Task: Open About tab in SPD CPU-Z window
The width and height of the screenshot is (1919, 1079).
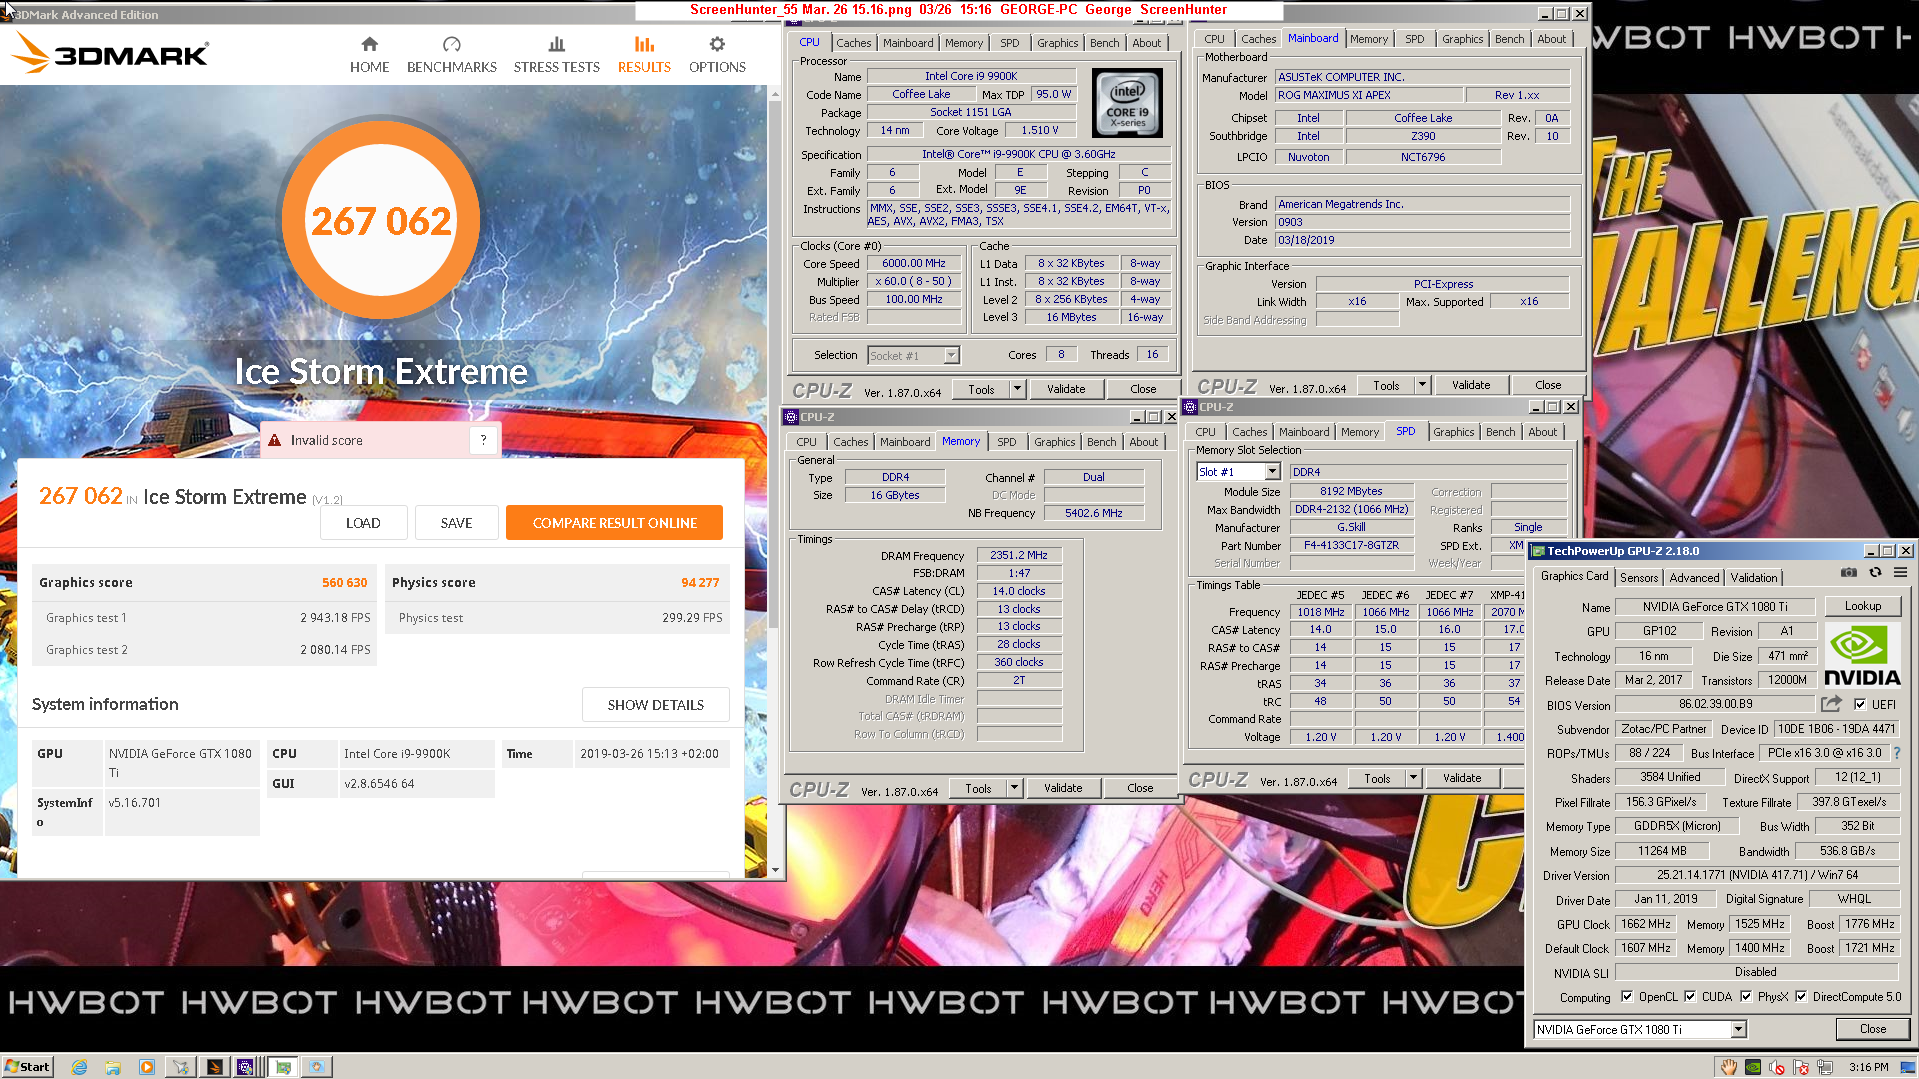Action: click(1542, 432)
